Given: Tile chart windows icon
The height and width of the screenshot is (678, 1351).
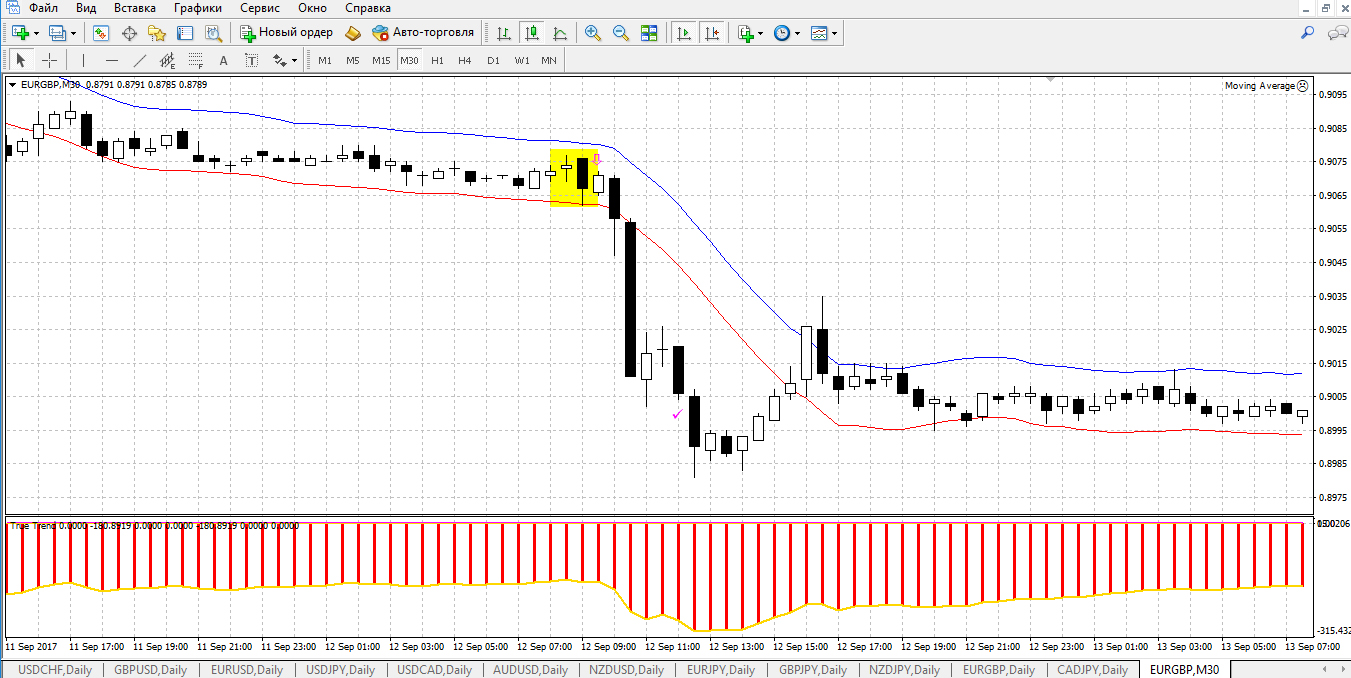Looking at the screenshot, I should (x=649, y=33).
